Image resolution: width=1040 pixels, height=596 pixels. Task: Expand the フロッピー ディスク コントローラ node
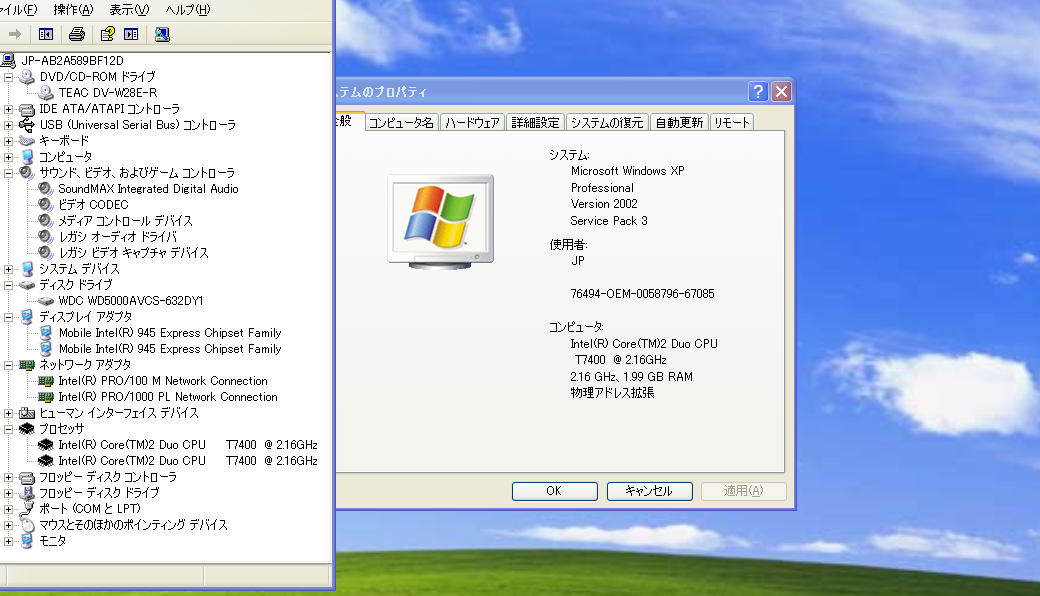8,477
